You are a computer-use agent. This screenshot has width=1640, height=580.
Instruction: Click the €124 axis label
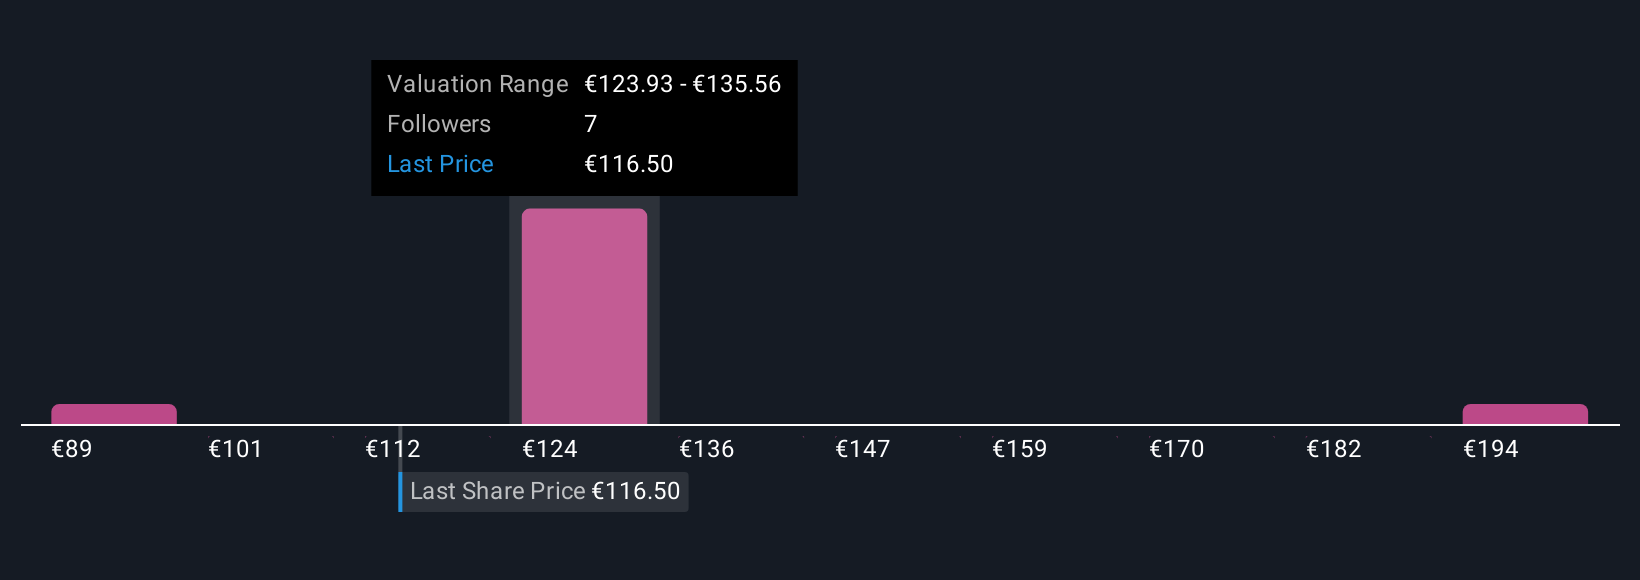pyautogui.click(x=550, y=450)
